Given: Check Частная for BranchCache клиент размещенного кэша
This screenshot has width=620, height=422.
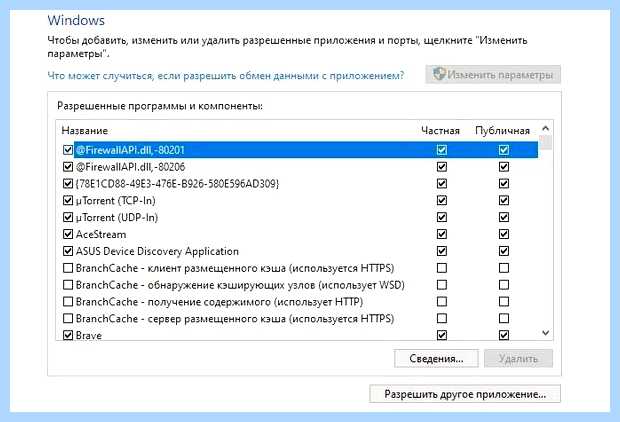Looking at the screenshot, I should point(442,268).
